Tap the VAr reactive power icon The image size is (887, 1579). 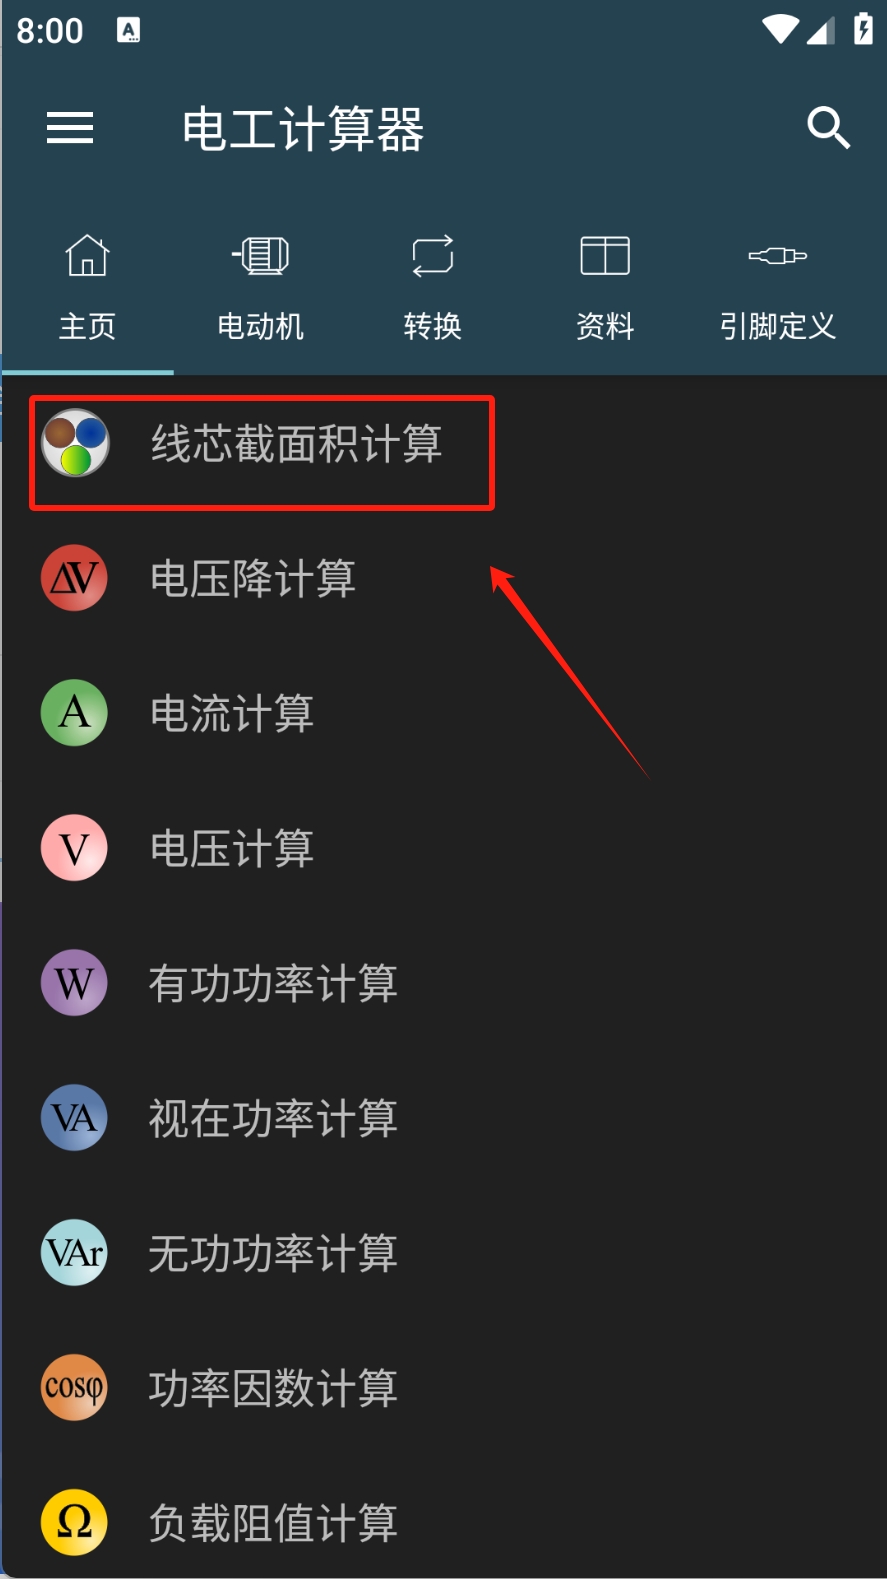tap(74, 1253)
